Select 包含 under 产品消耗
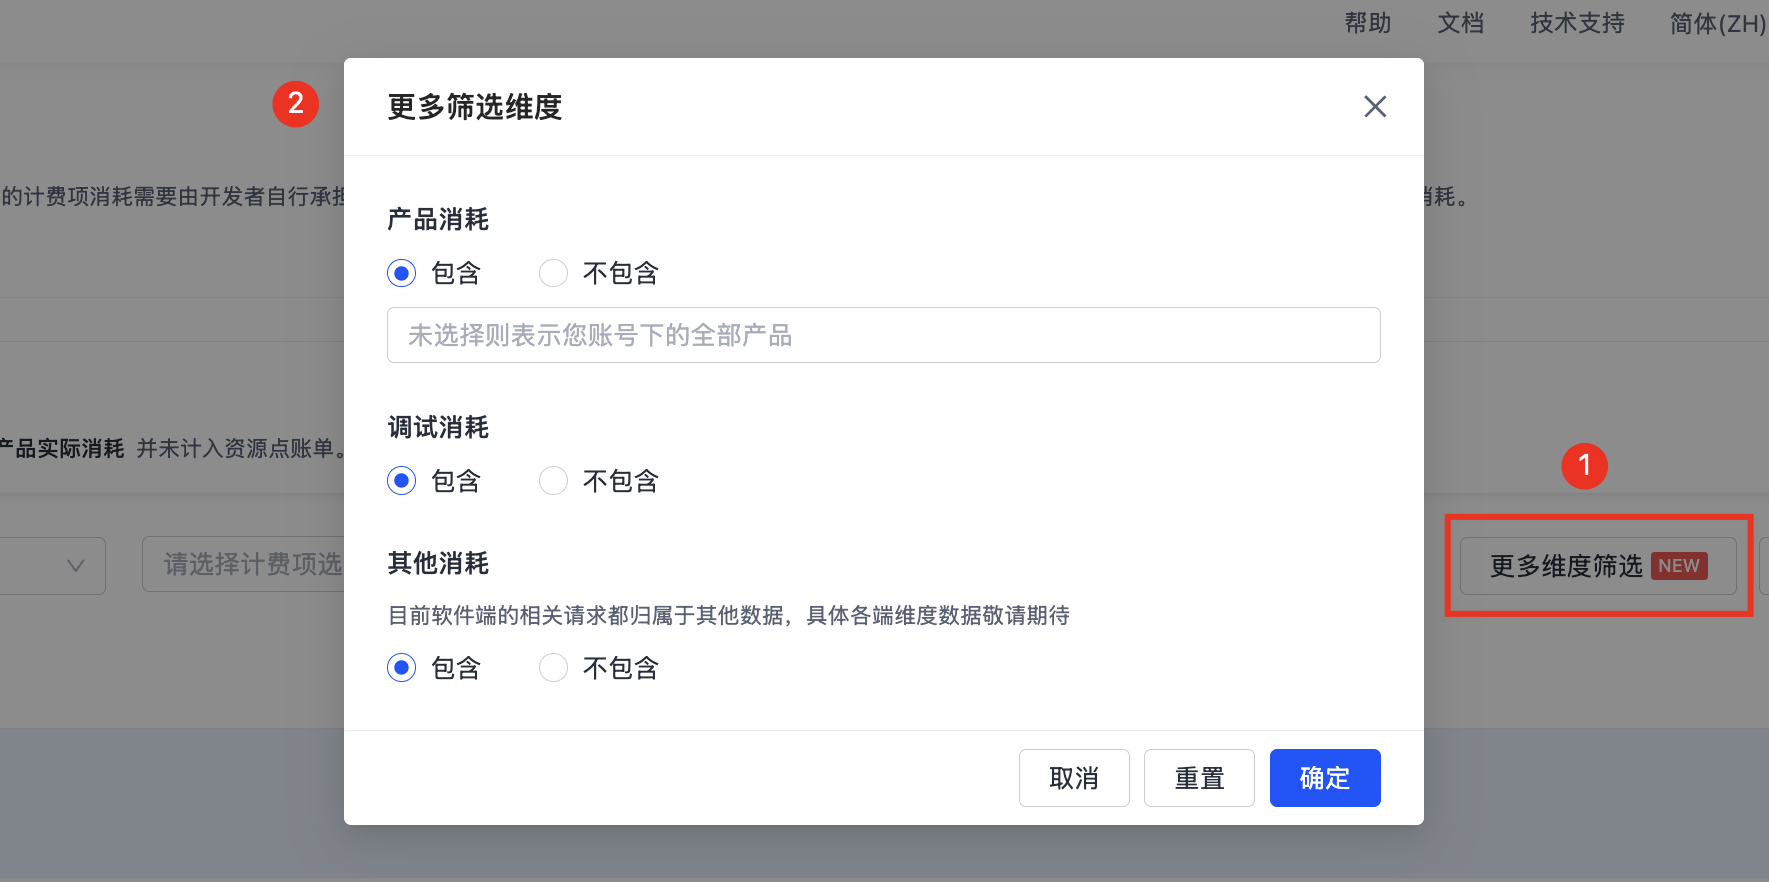 402,273
